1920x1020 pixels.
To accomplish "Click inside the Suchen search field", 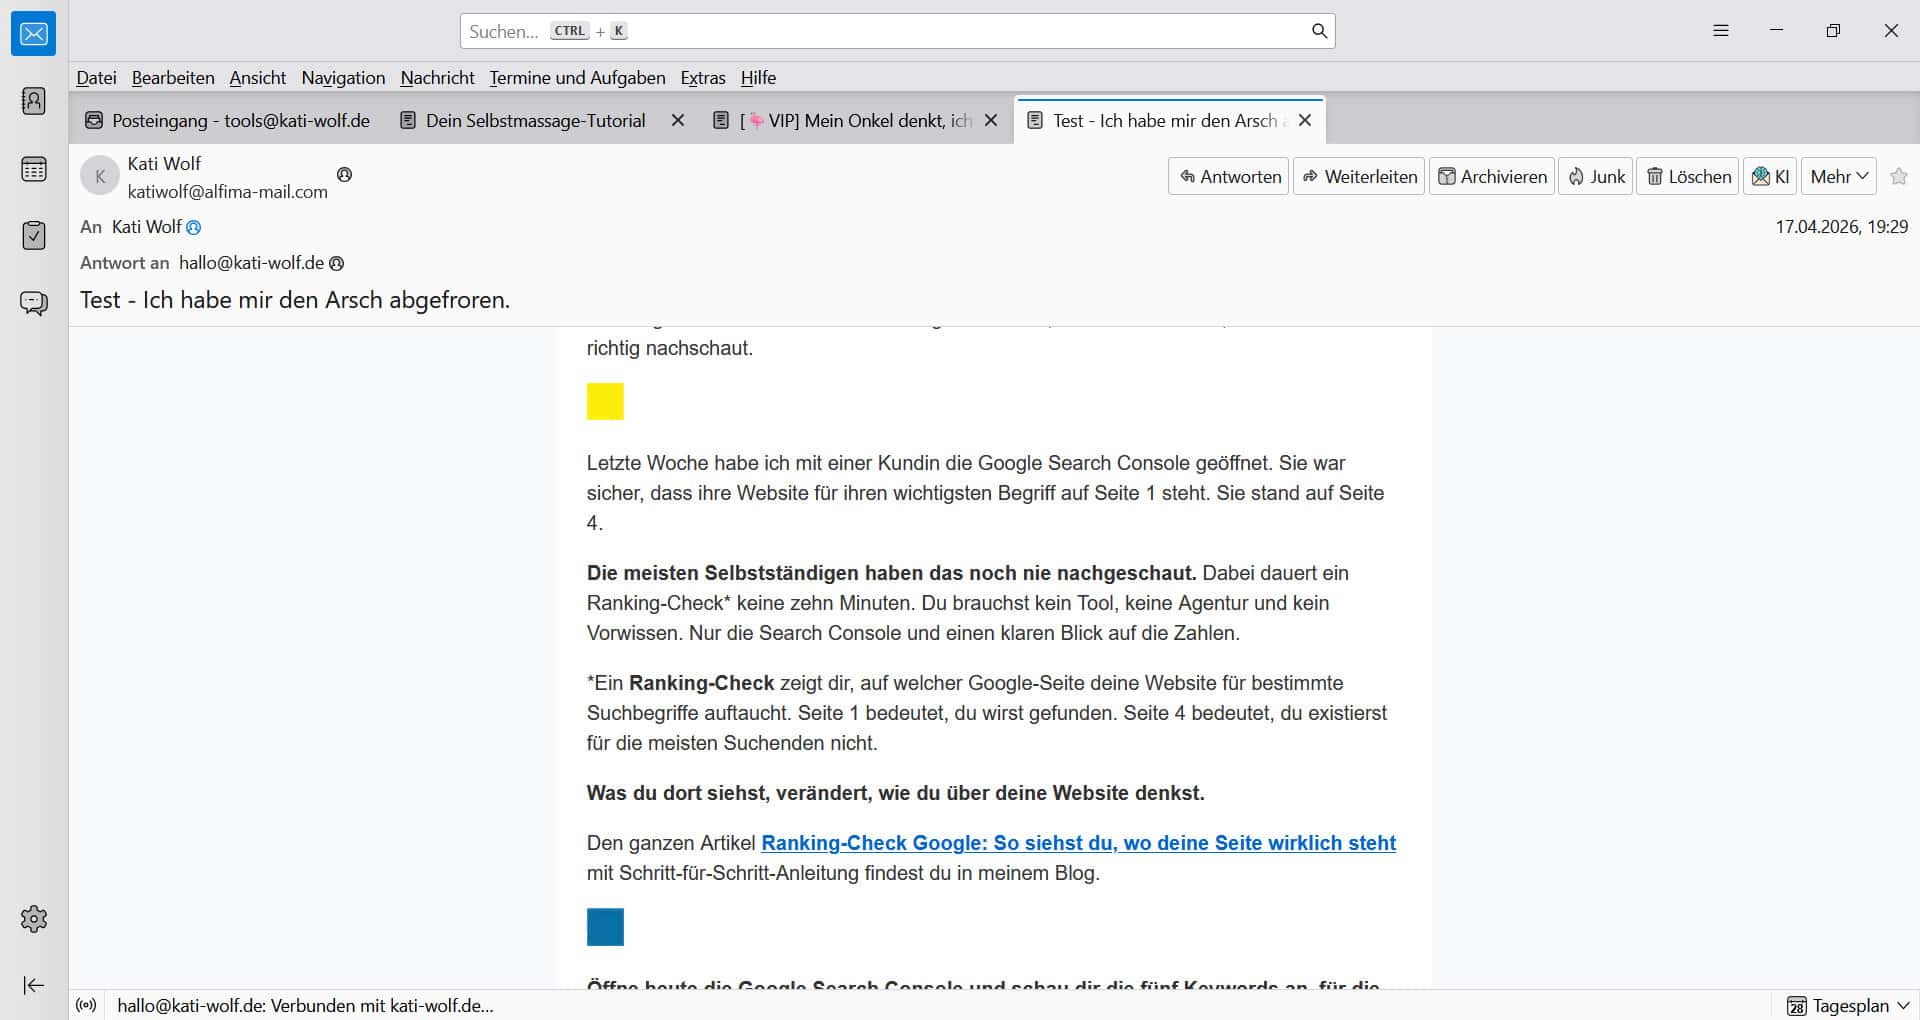I will point(890,31).
